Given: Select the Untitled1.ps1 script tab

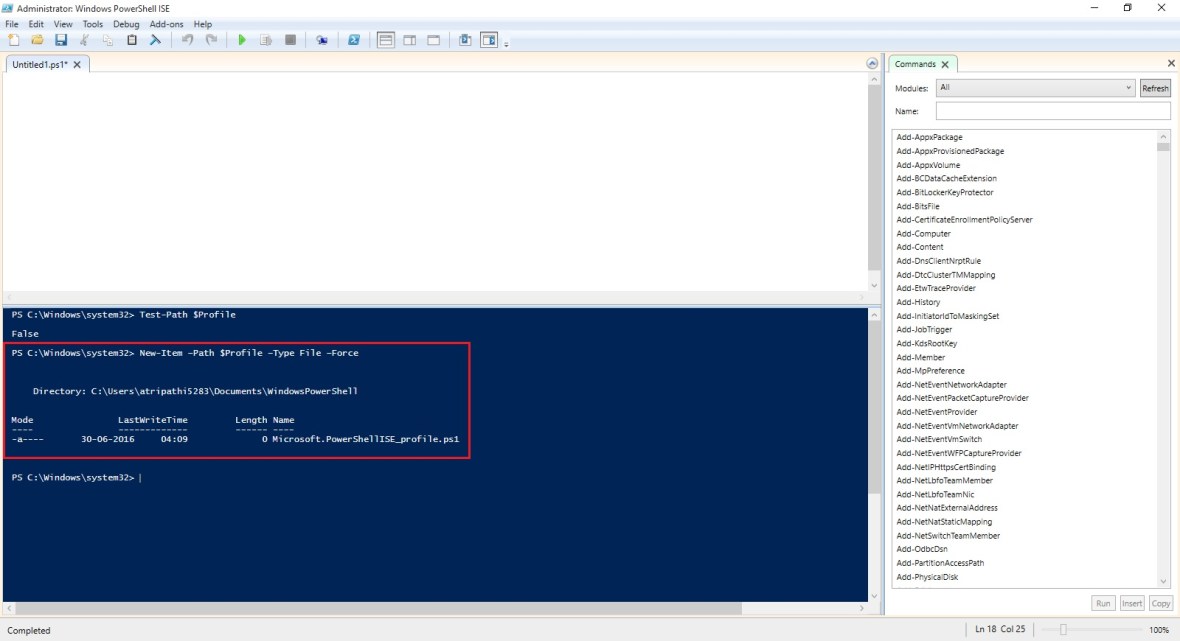Looking at the screenshot, I should tap(41, 64).
